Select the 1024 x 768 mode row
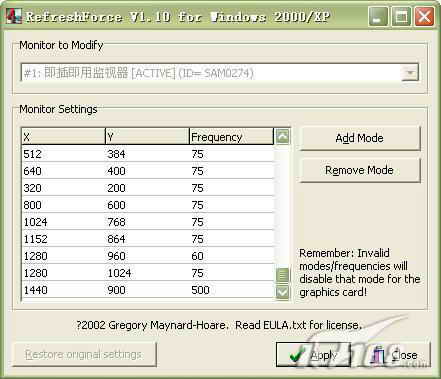The image size is (441, 379). [x=148, y=222]
